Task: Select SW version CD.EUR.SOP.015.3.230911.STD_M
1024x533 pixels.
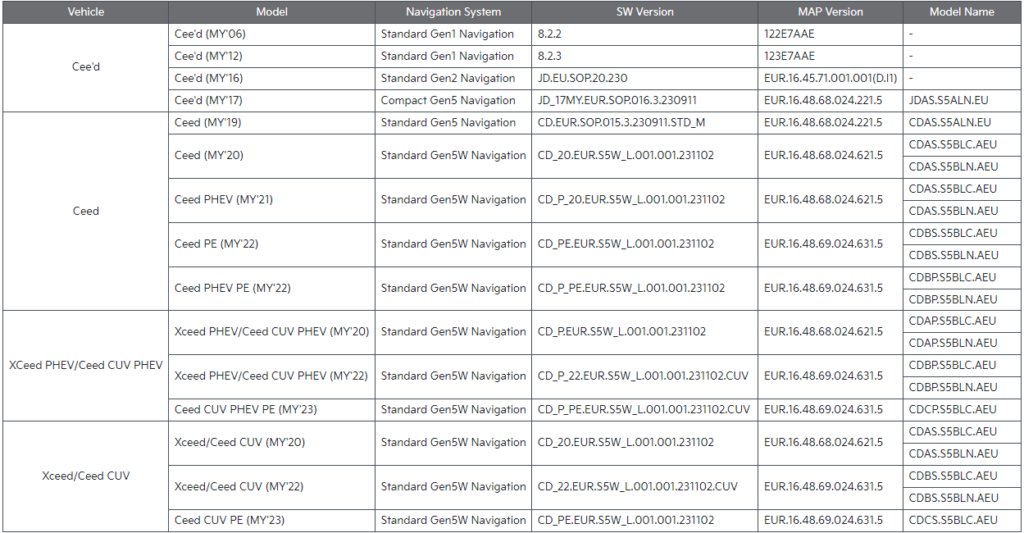Action: click(645, 123)
